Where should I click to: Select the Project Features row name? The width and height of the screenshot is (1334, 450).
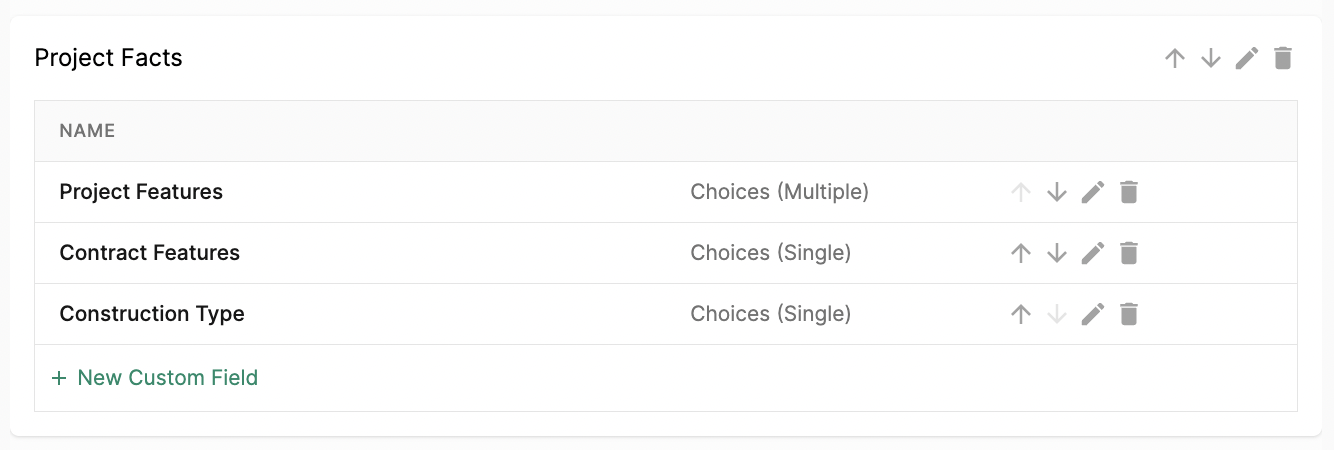[141, 192]
